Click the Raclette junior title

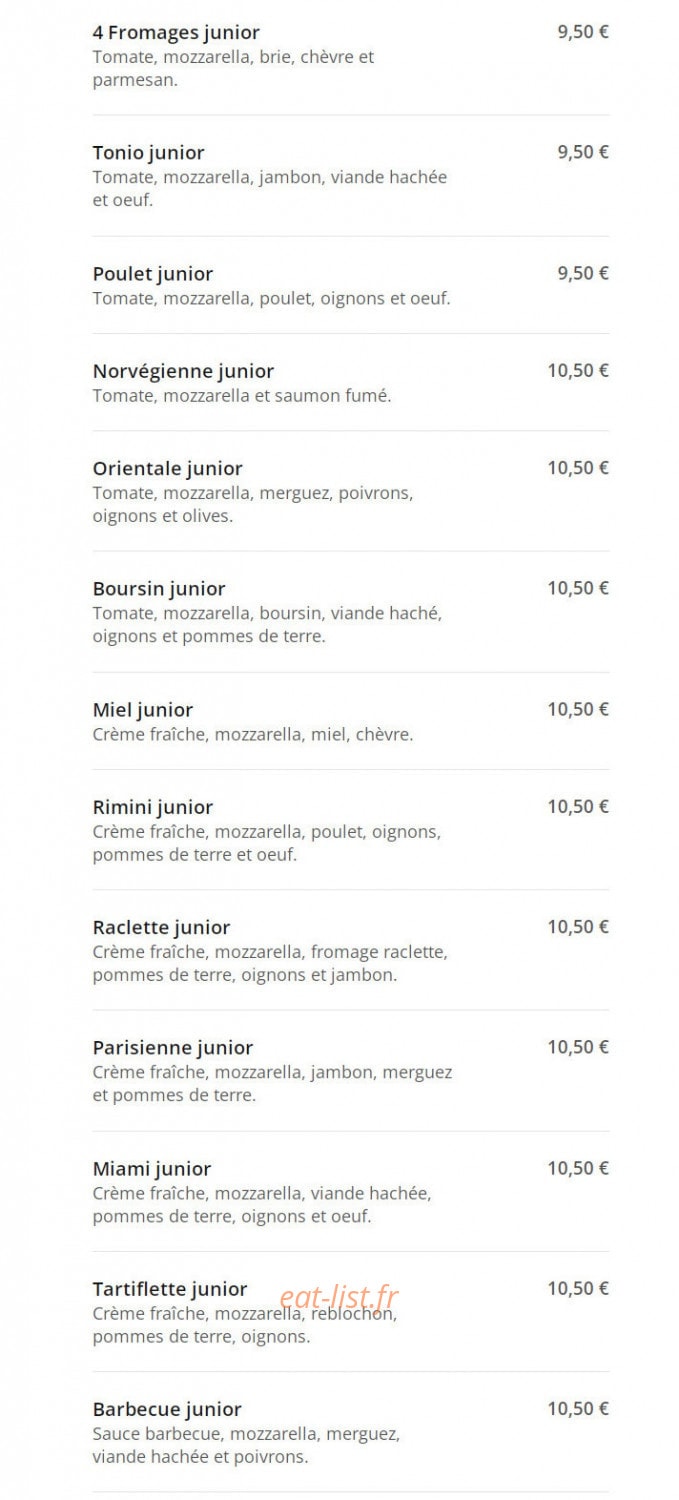pos(161,928)
